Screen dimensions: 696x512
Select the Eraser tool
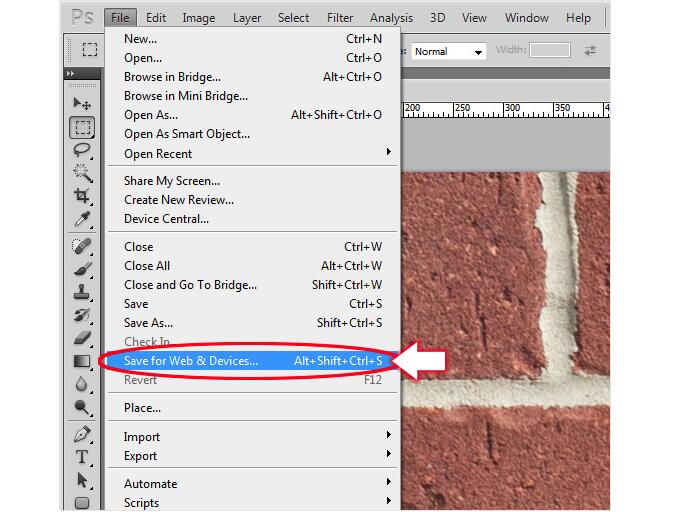(82, 338)
